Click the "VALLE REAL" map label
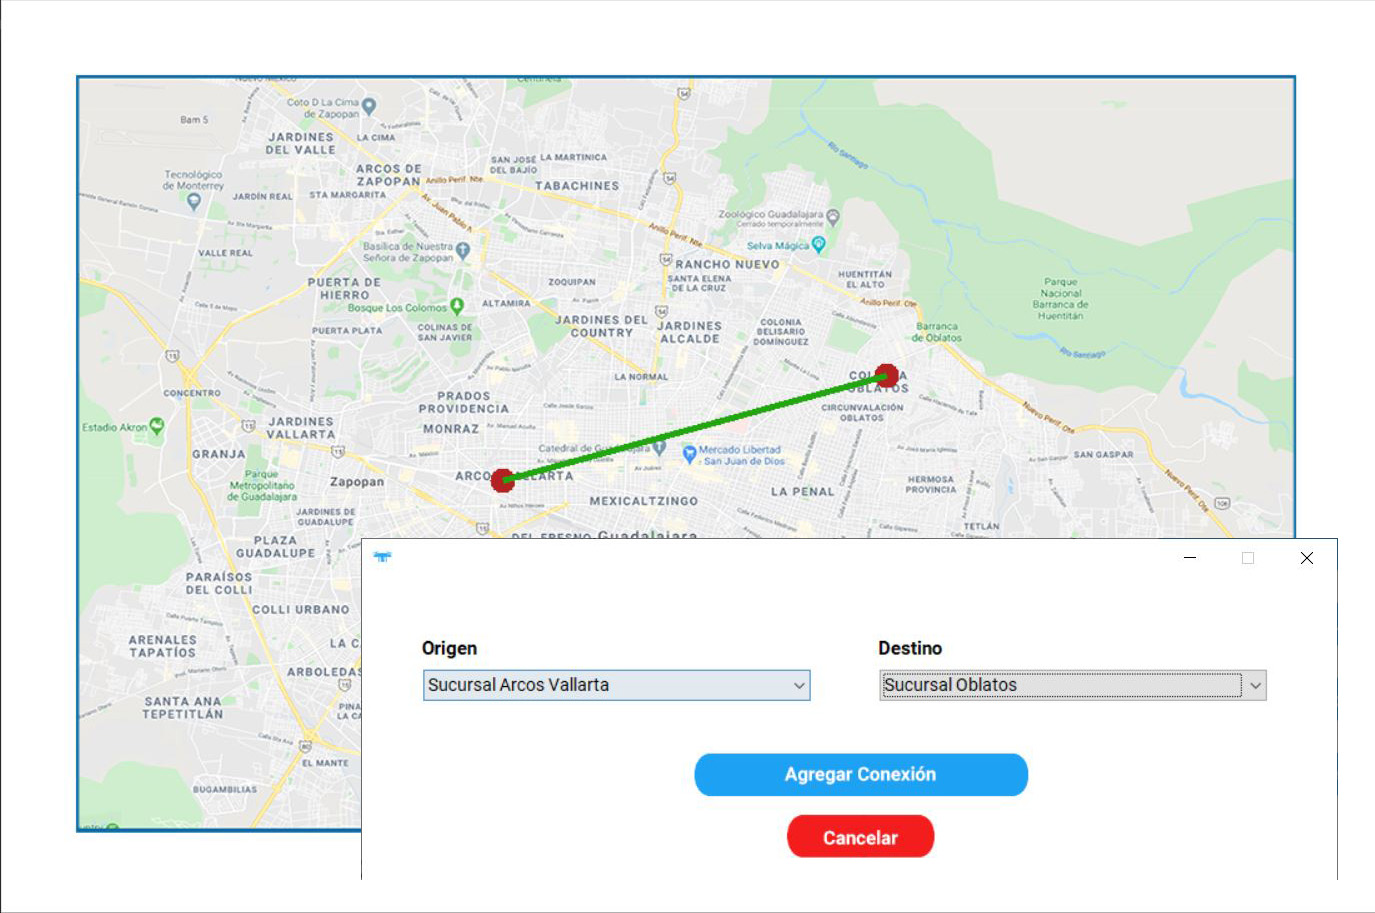This screenshot has width=1375, height=913. click(x=225, y=253)
